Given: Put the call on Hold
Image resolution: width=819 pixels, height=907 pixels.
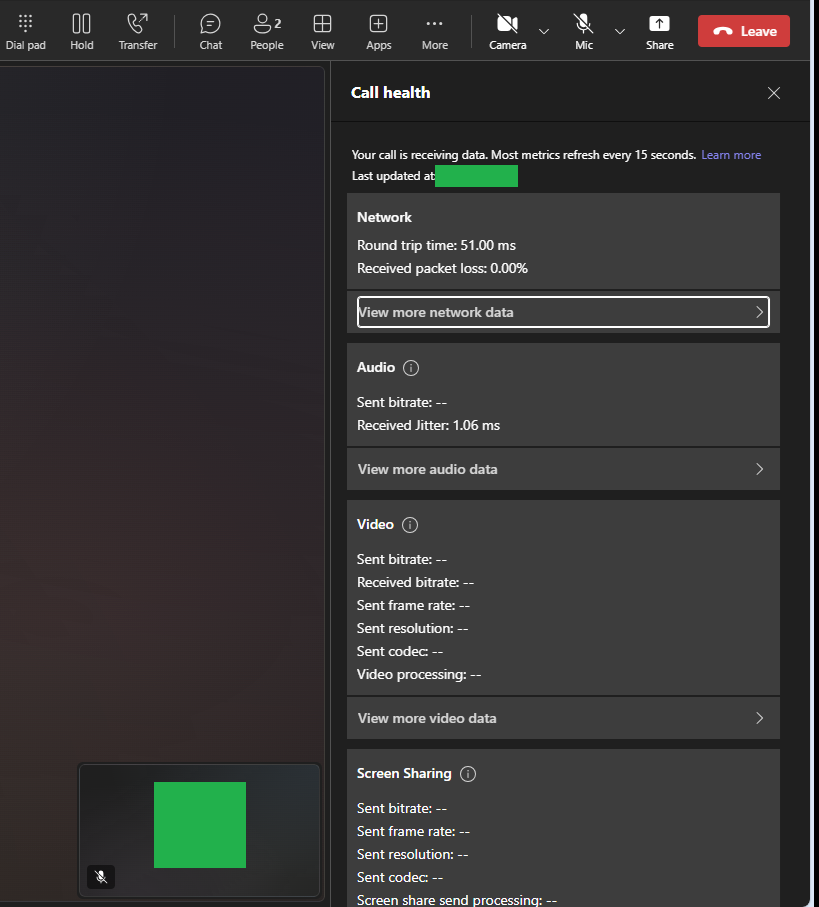Looking at the screenshot, I should 82,32.
